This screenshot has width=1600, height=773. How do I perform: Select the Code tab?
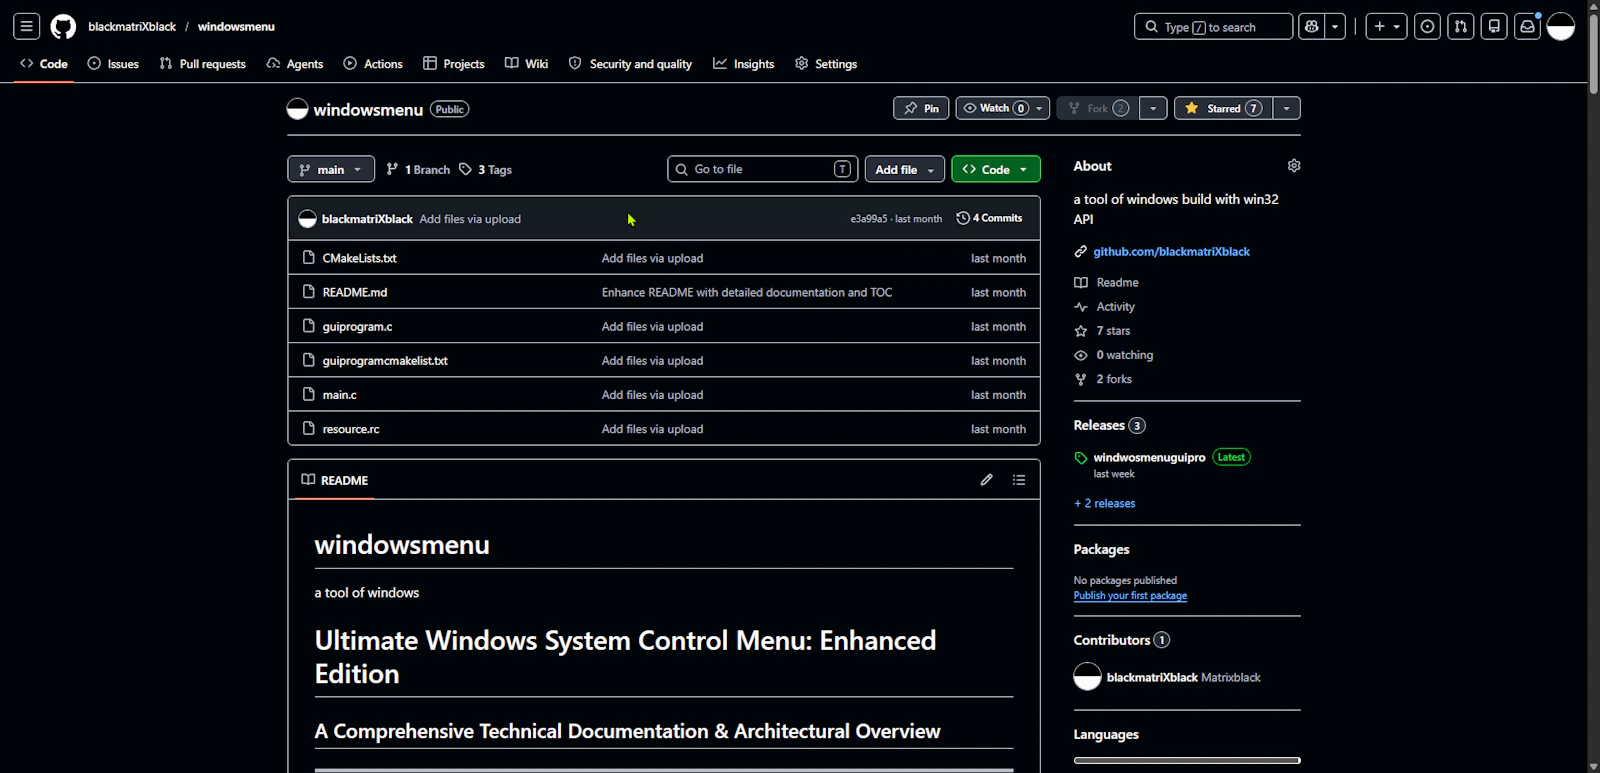44,64
